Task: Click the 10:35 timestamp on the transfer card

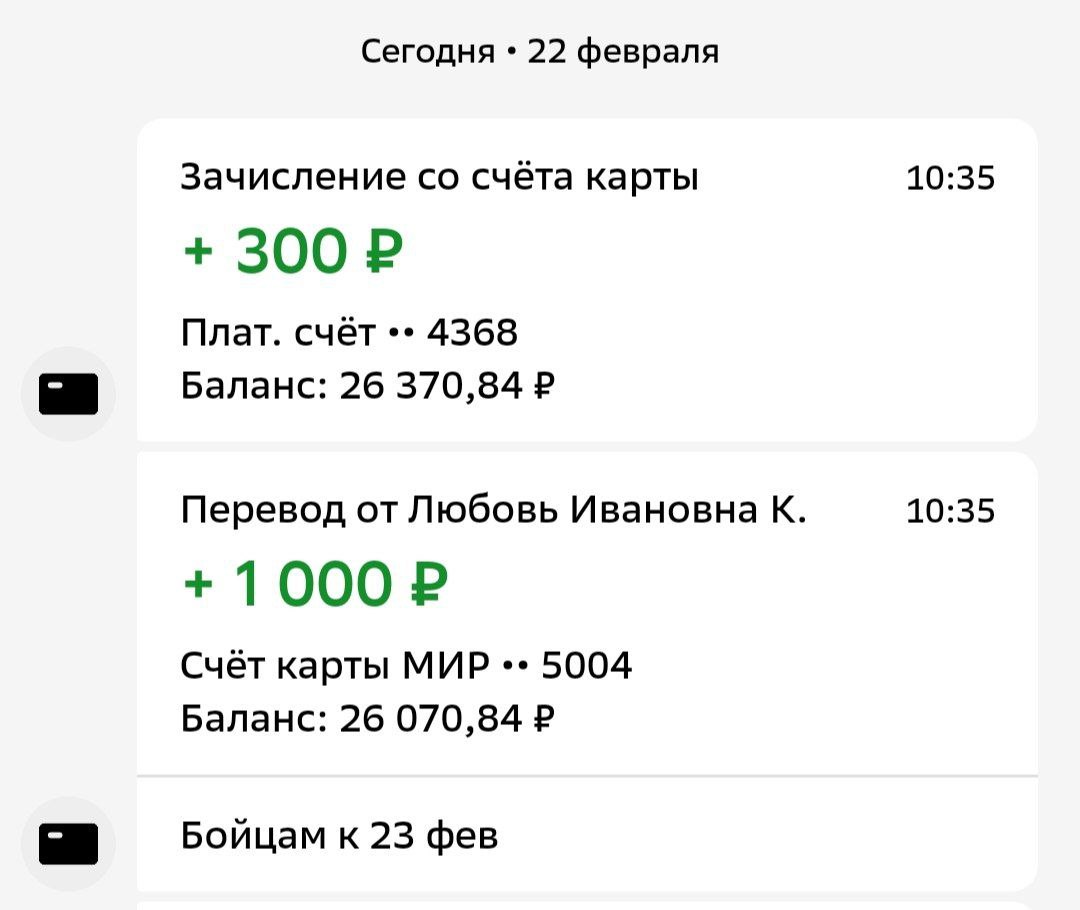Action: 950,512
